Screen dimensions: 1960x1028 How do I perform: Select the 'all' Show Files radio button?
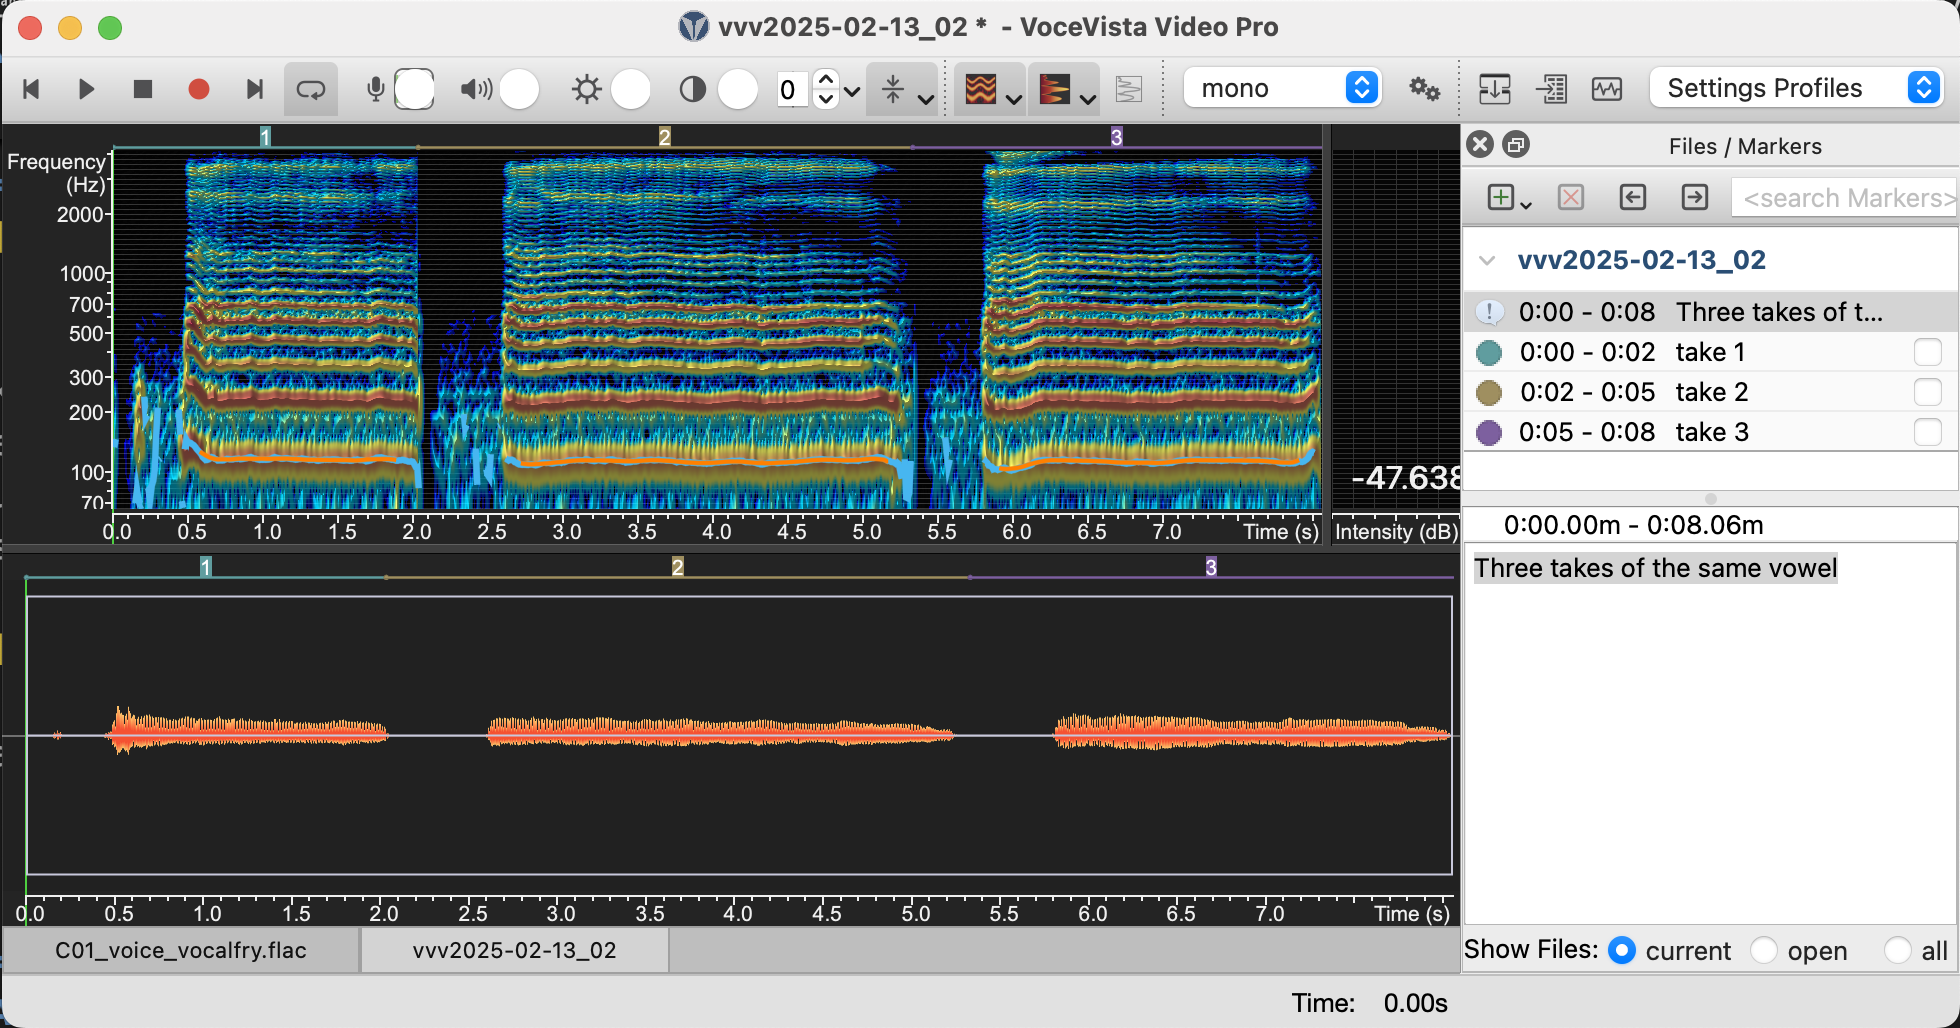click(x=1897, y=950)
